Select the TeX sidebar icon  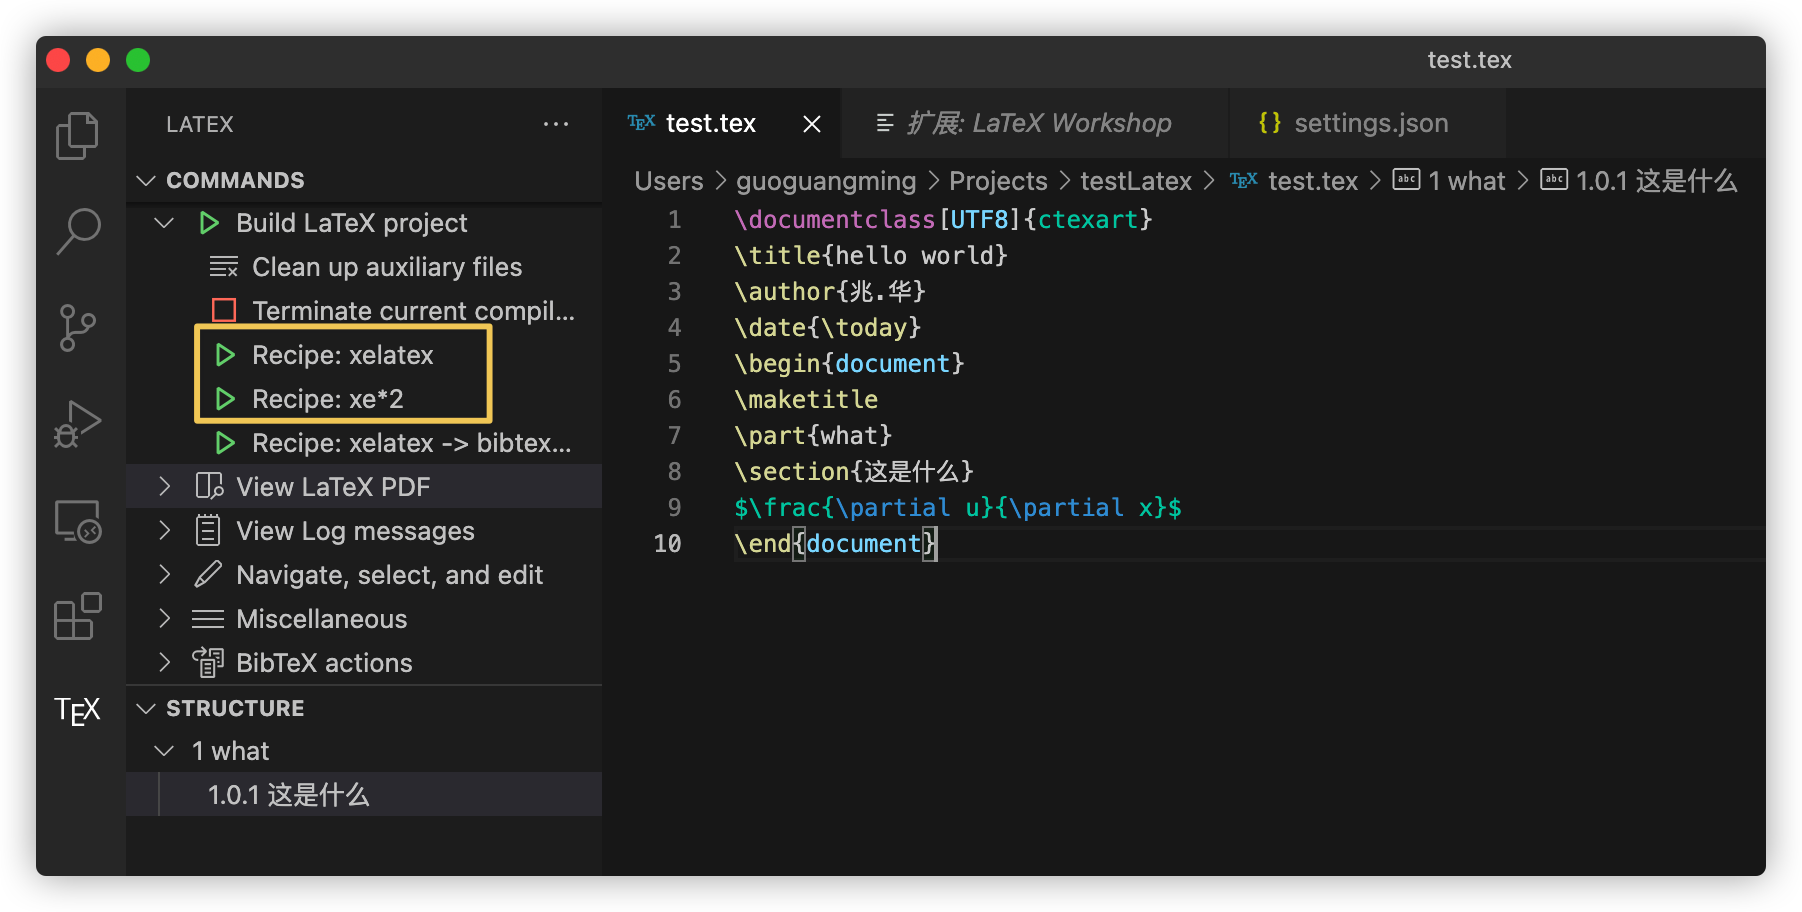77,711
